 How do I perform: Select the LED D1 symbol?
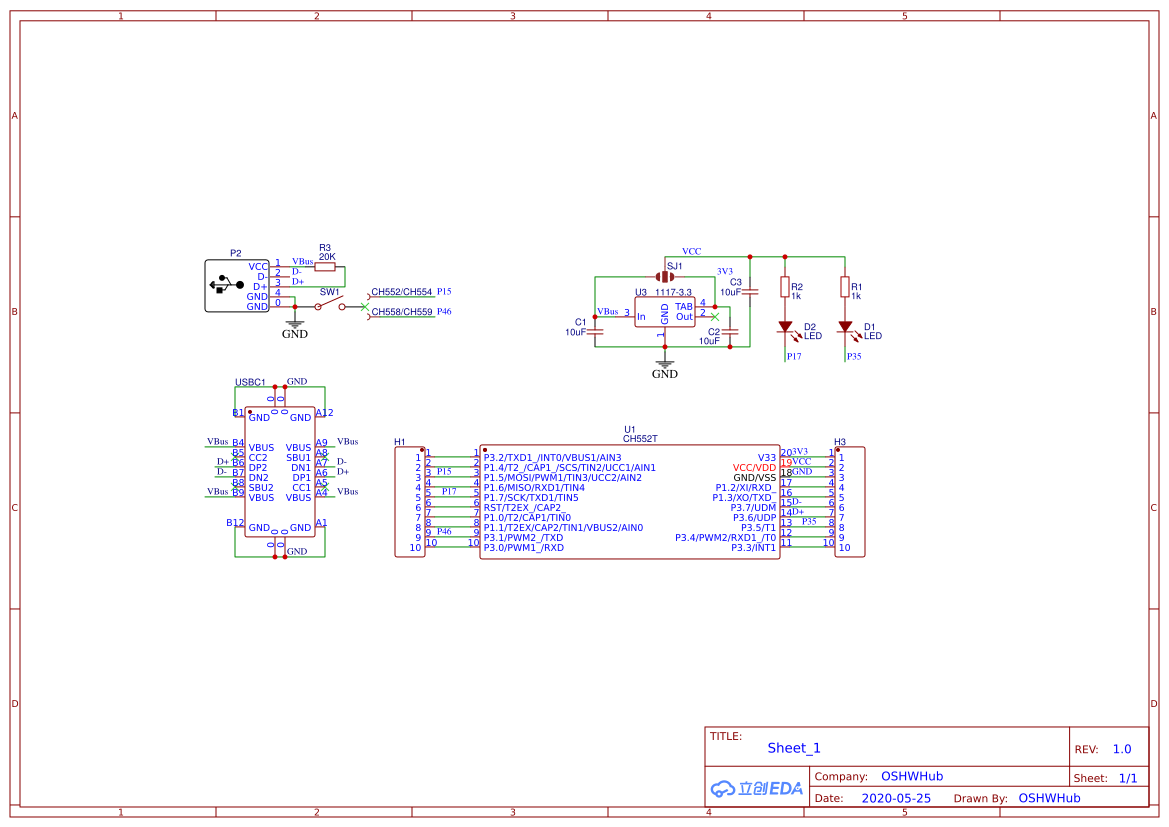(845, 327)
